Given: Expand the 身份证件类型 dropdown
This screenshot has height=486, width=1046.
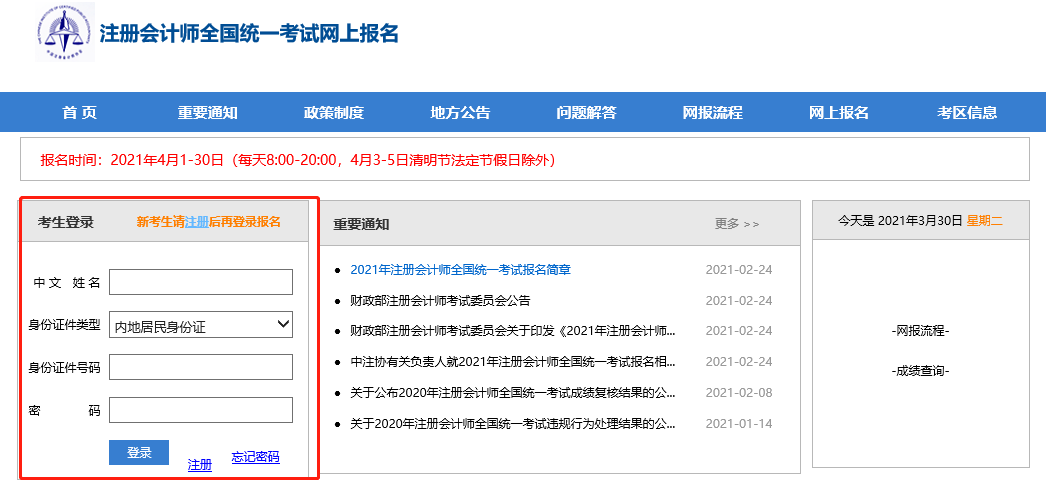Looking at the screenshot, I should pyautogui.click(x=200, y=325).
